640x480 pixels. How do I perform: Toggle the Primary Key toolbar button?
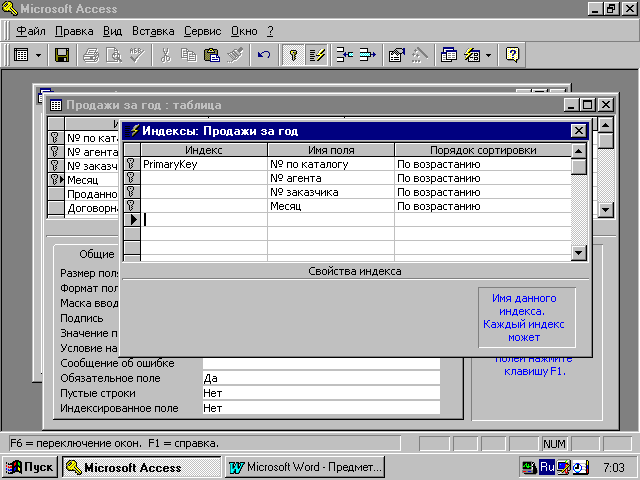tap(293, 55)
